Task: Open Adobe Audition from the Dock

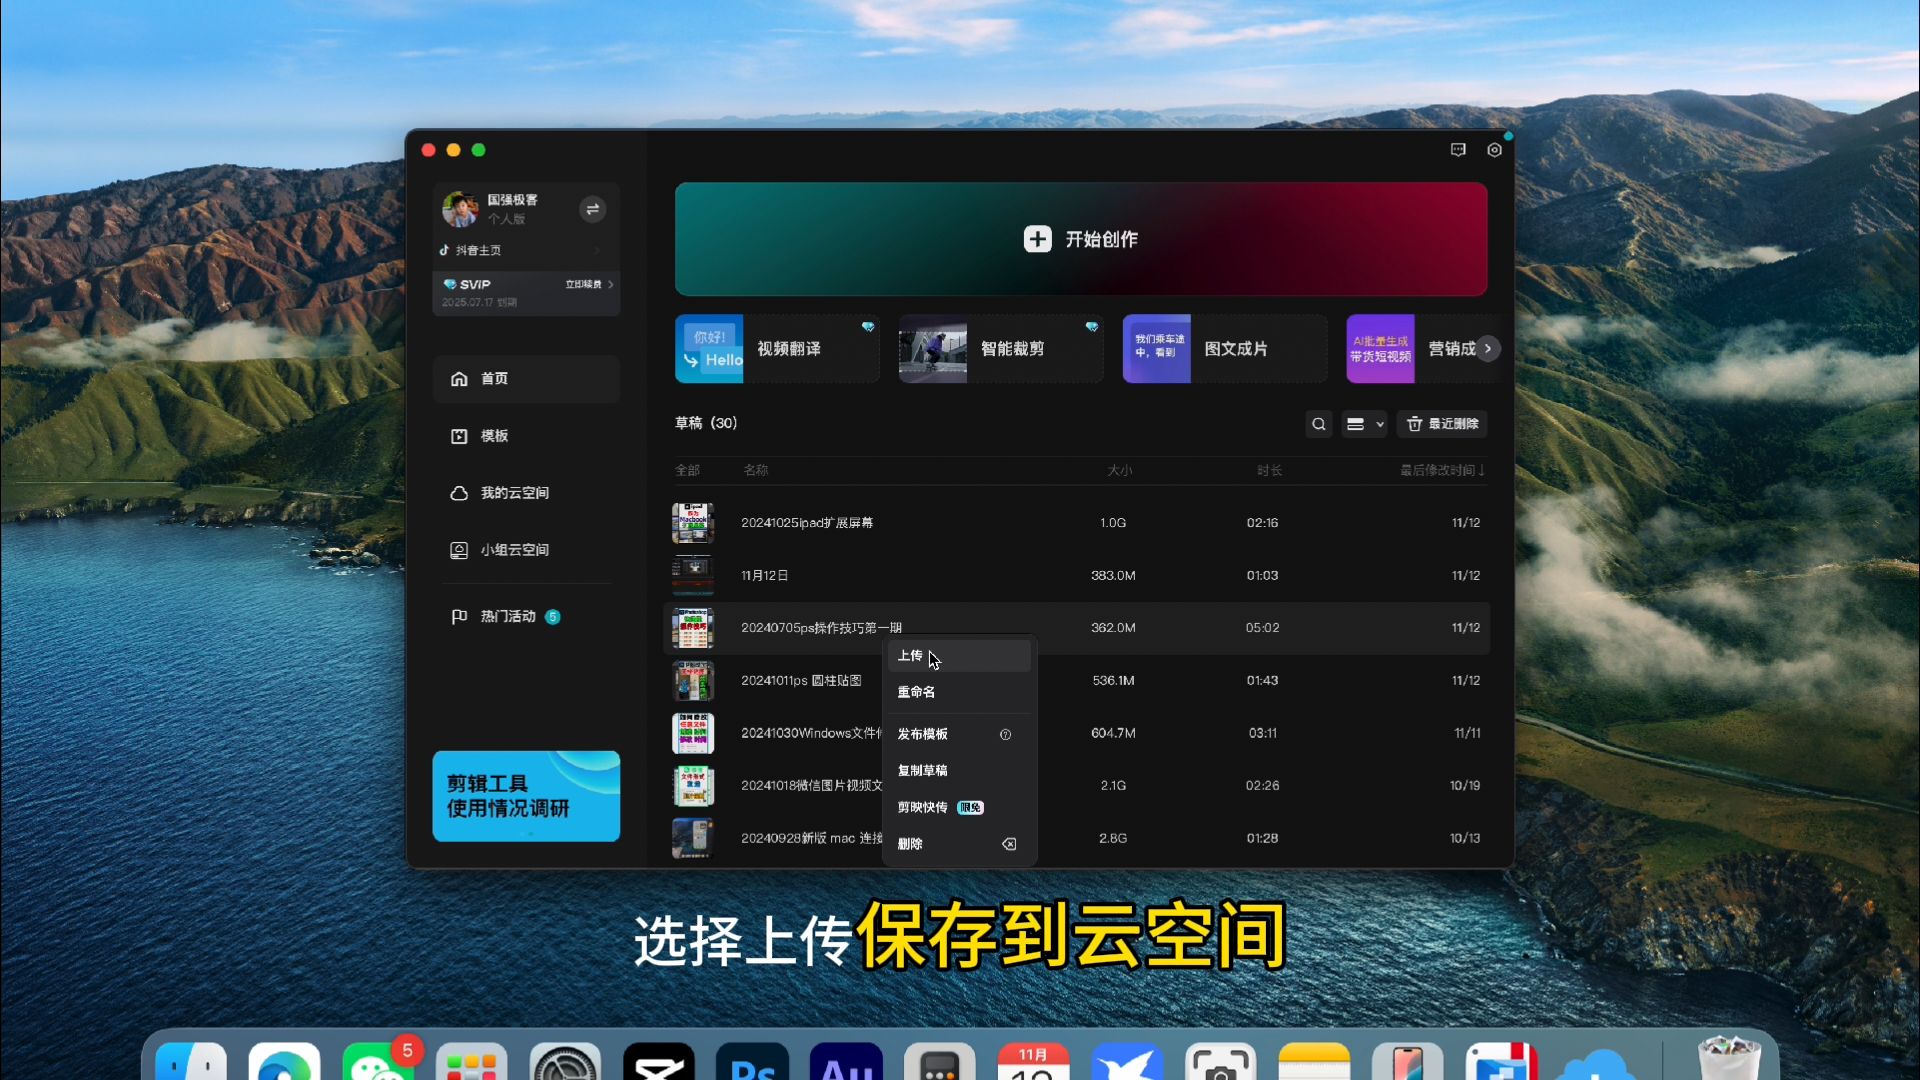Action: 846,1062
